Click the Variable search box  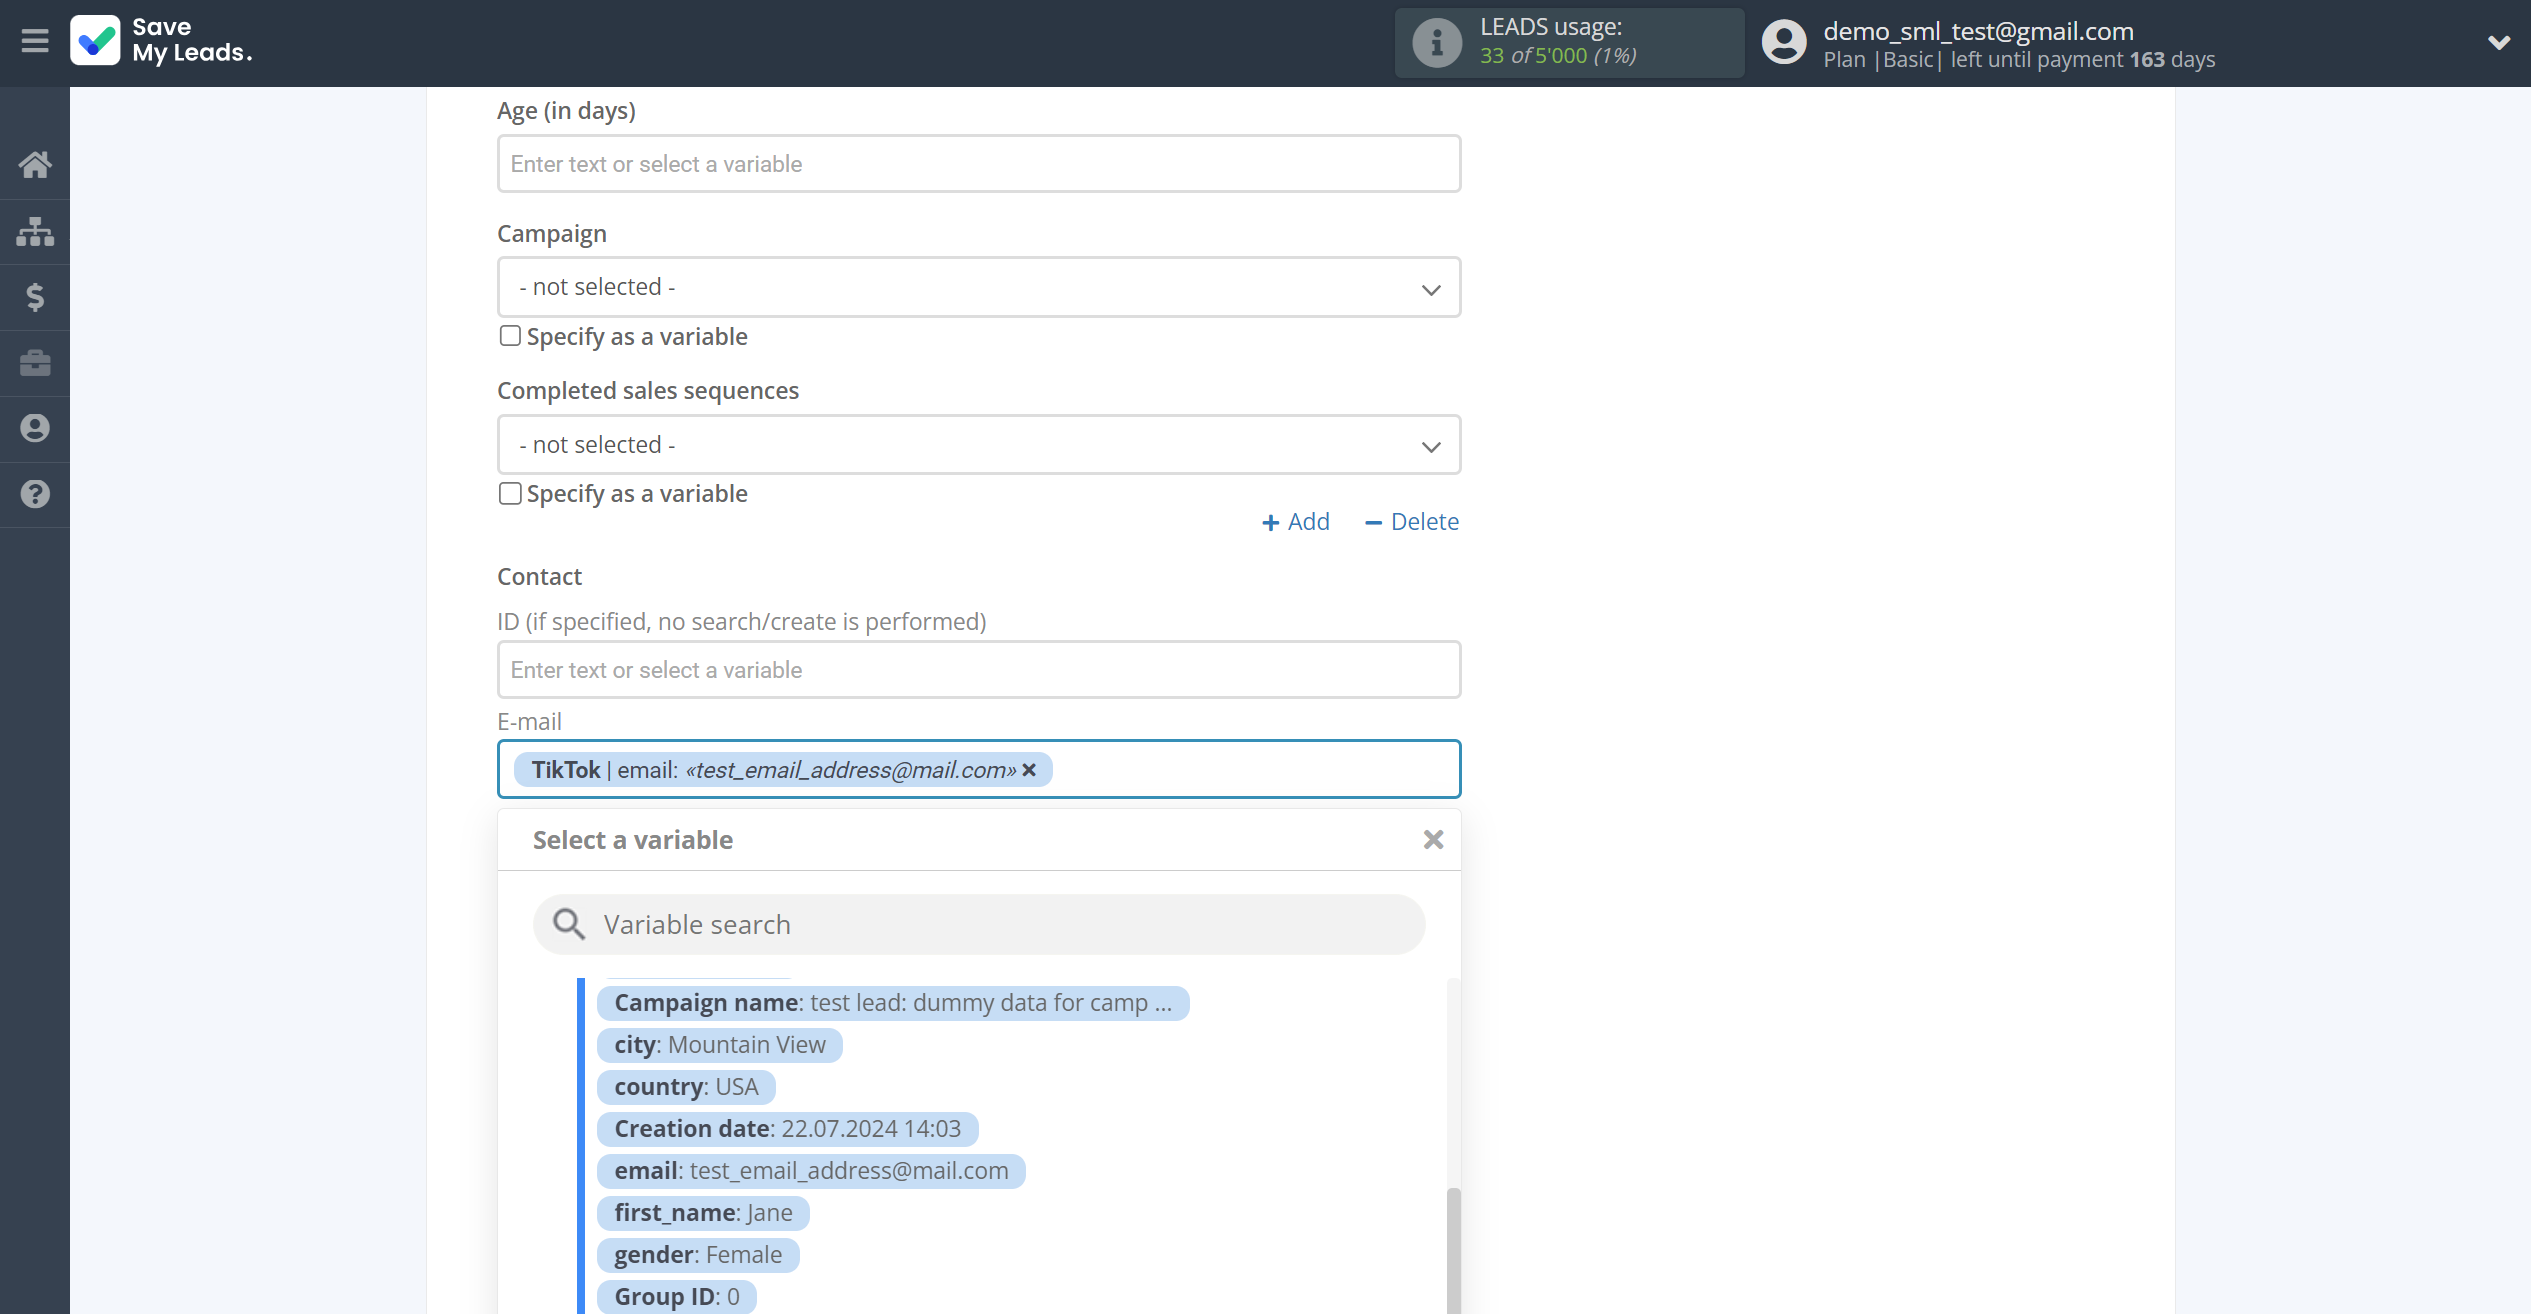coord(979,925)
